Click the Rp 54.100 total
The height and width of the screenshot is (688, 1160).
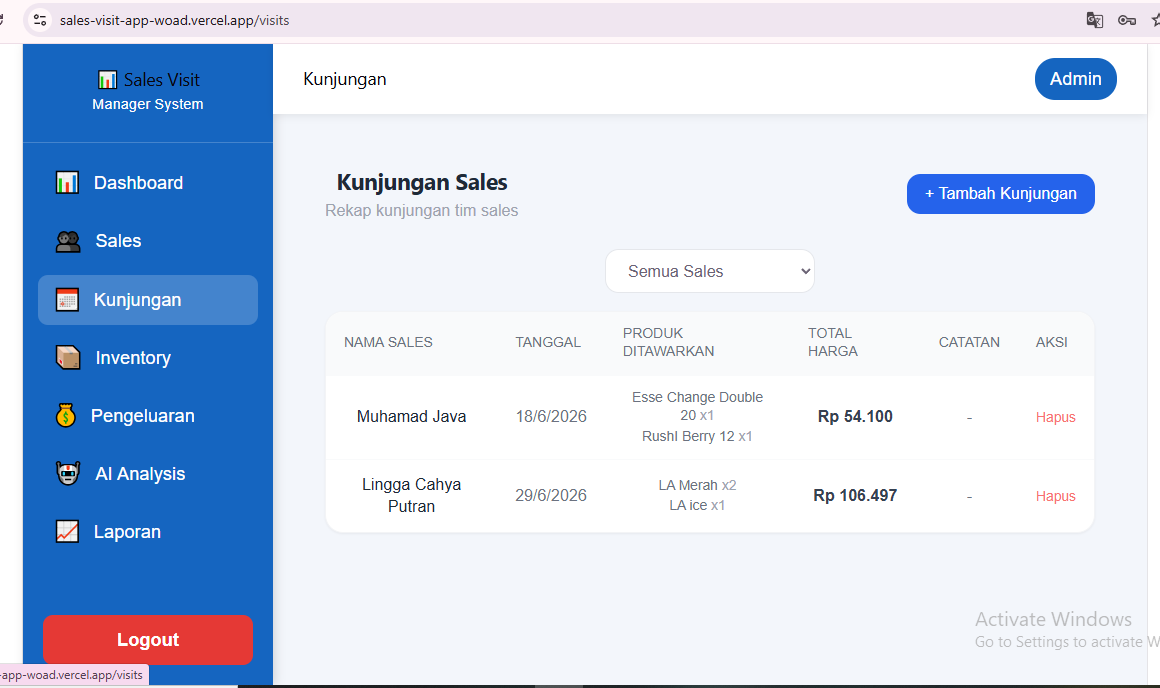855,416
